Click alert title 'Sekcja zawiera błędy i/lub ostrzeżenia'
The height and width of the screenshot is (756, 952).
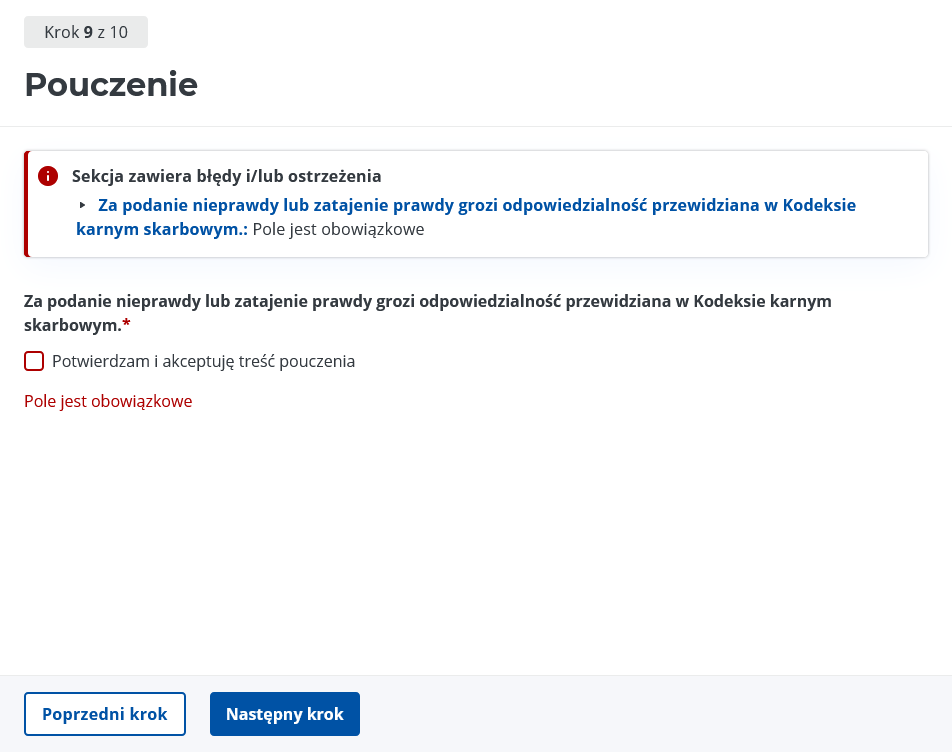[226, 176]
